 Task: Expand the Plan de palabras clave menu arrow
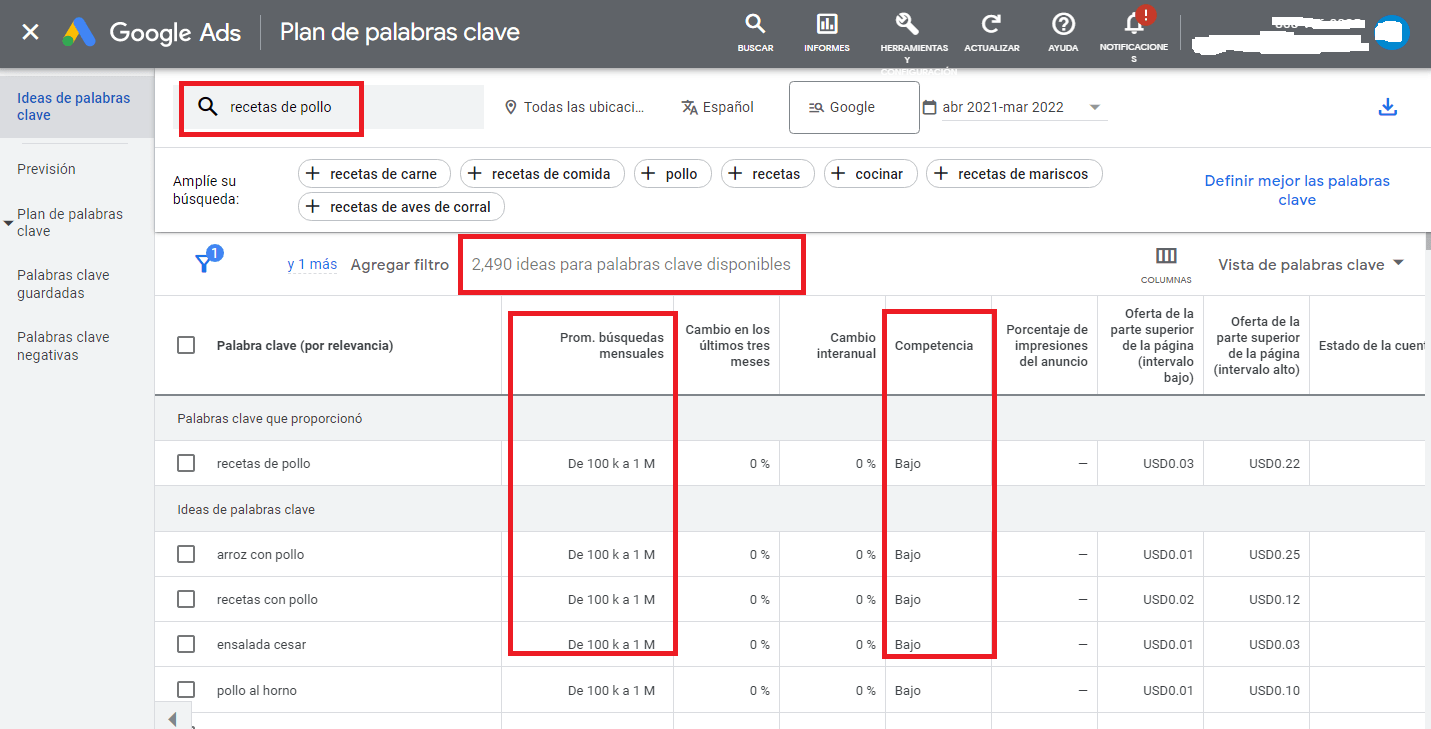pos(9,222)
